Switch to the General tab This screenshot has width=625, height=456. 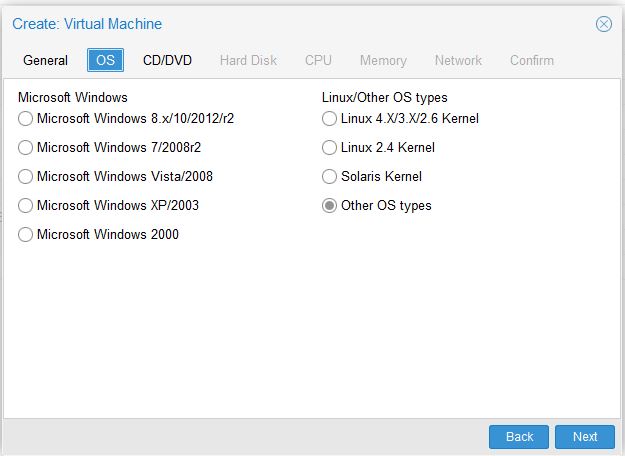click(45, 60)
